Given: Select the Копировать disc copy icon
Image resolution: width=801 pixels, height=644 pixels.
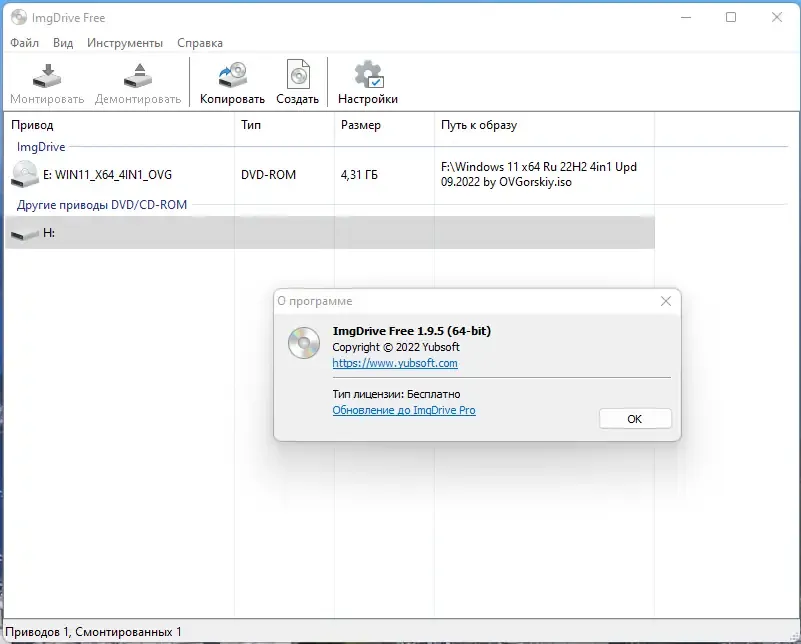Looking at the screenshot, I should [232, 75].
